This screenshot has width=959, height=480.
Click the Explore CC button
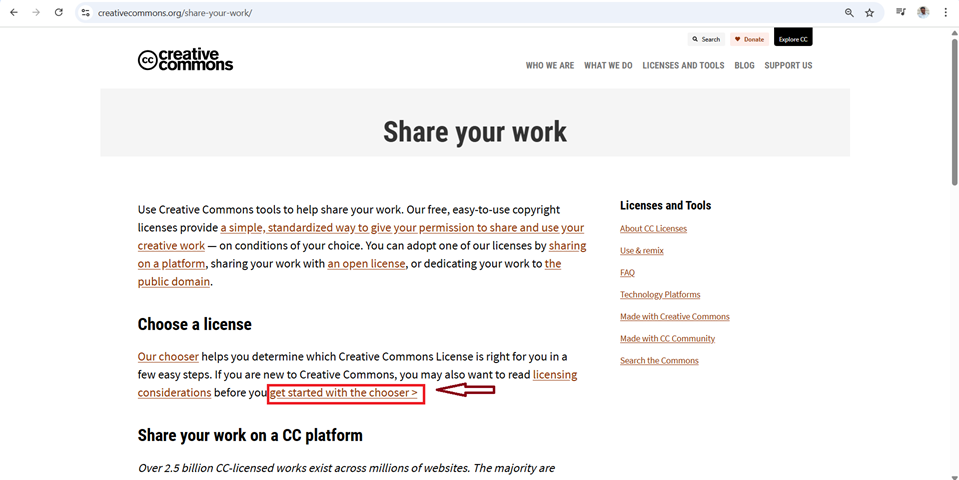click(x=793, y=37)
